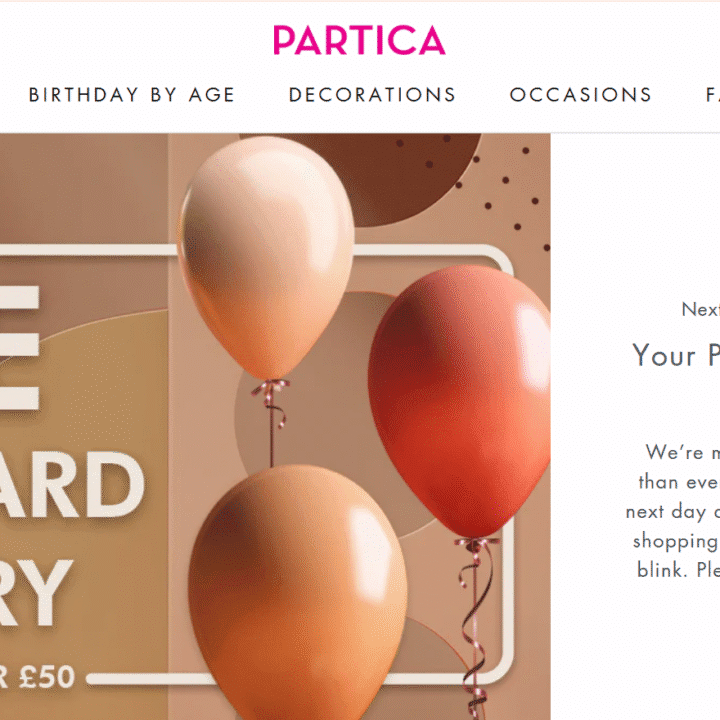Click the 'shopping' paragraph line
720x720 pixels.
tap(675, 541)
